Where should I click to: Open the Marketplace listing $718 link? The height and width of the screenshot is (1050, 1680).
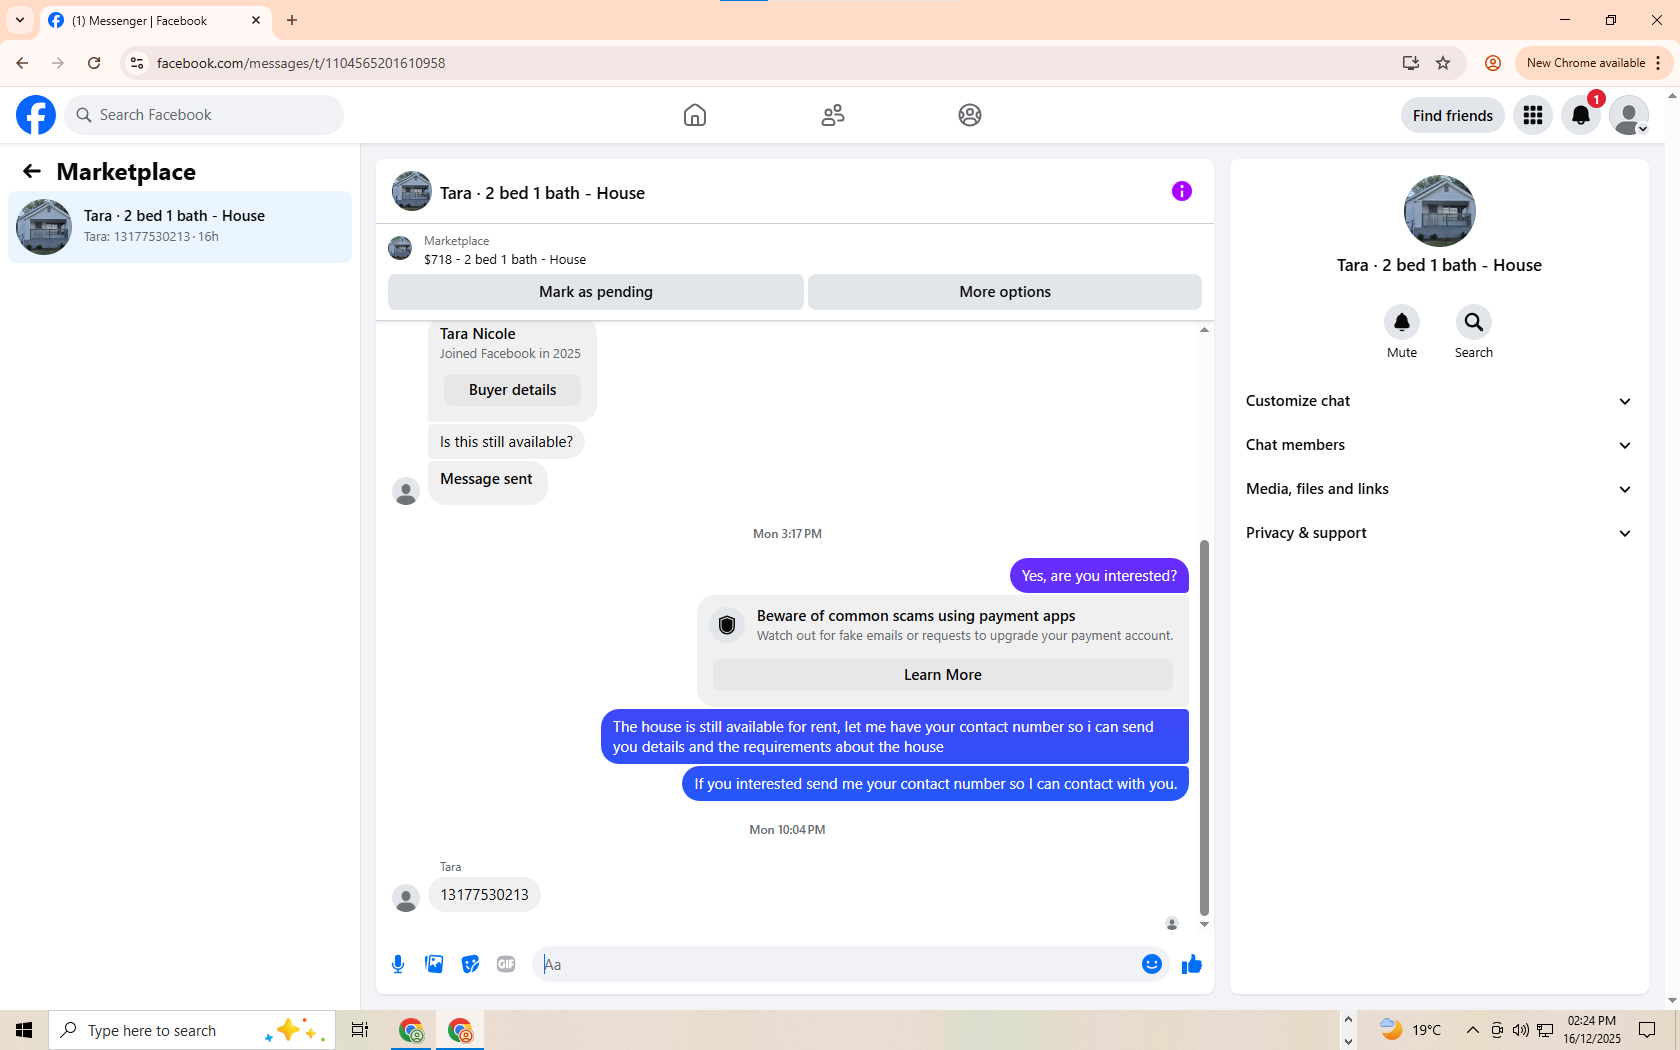pyautogui.click(x=505, y=259)
